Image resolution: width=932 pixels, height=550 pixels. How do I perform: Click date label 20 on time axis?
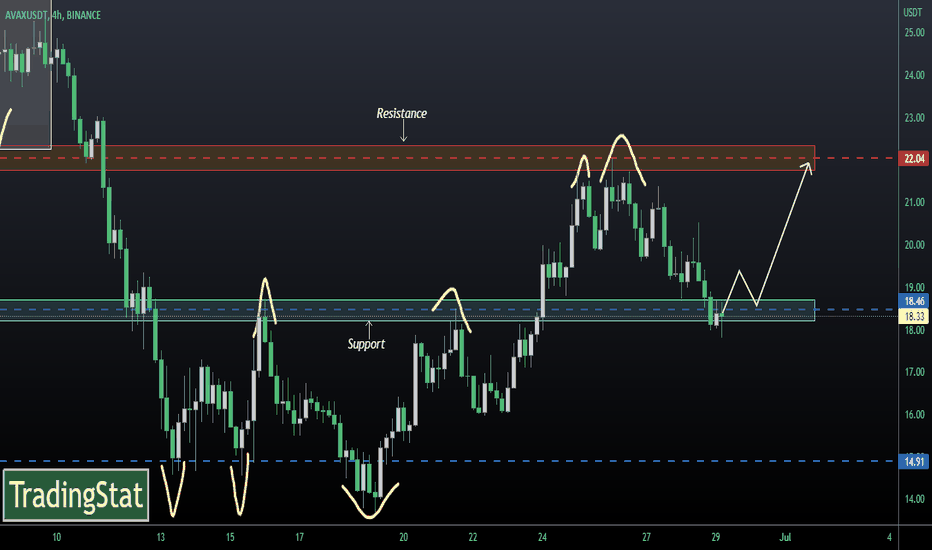point(404,537)
